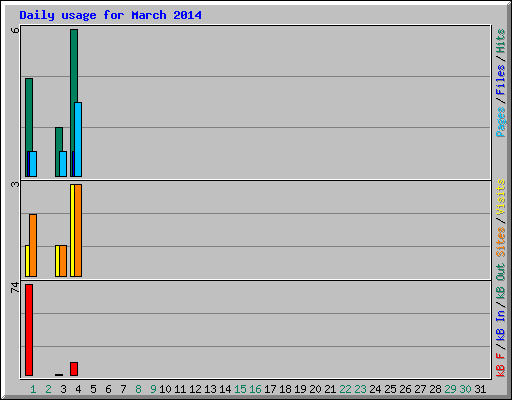This screenshot has height=400, width=512.
Task: Click day label 15 on the x-axis
Action: click(x=240, y=389)
